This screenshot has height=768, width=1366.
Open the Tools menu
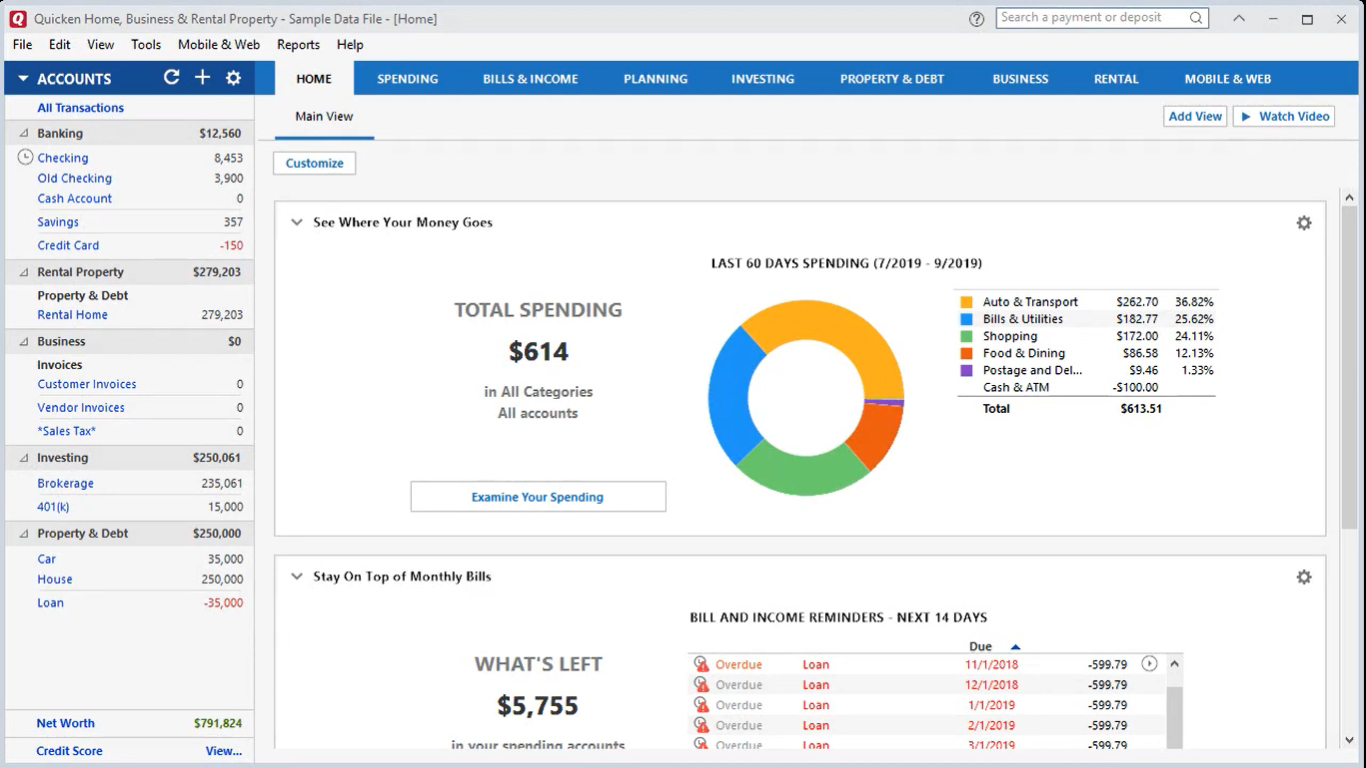click(146, 45)
